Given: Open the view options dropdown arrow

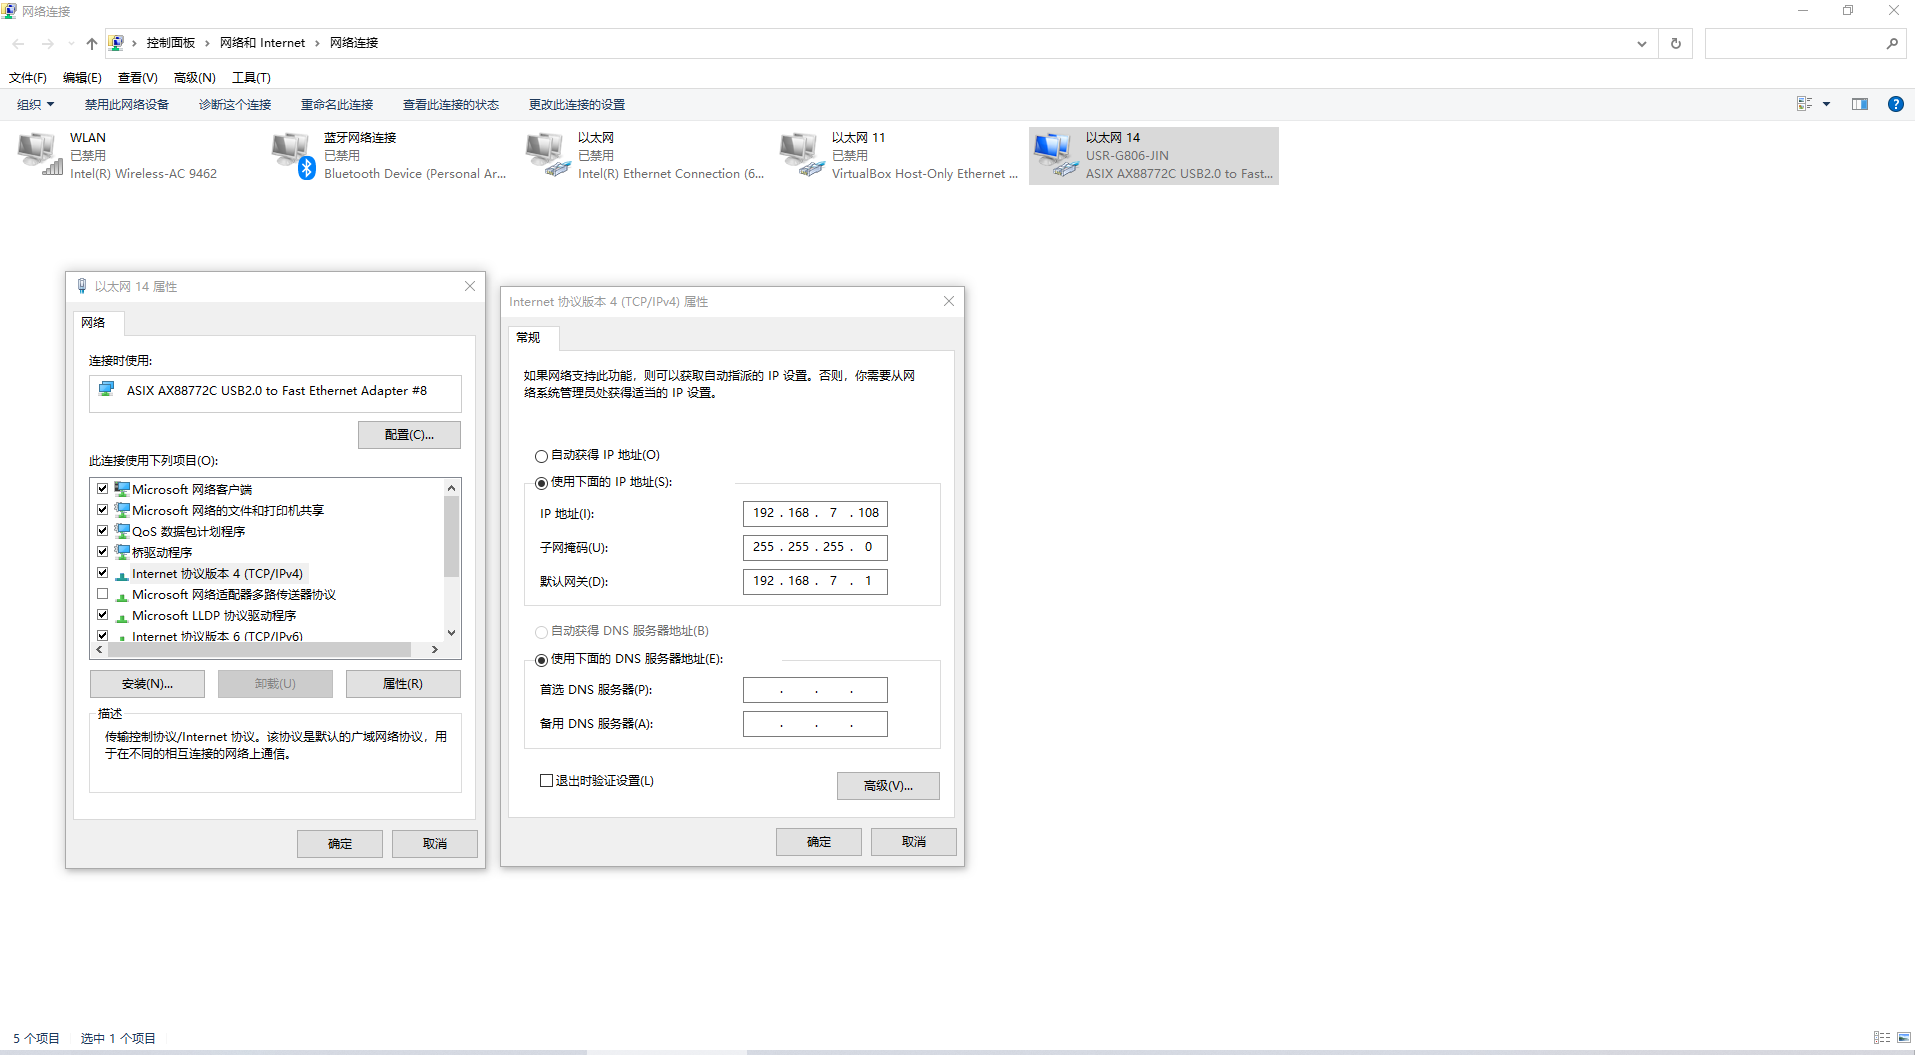Looking at the screenshot, I should [1826, 104].
